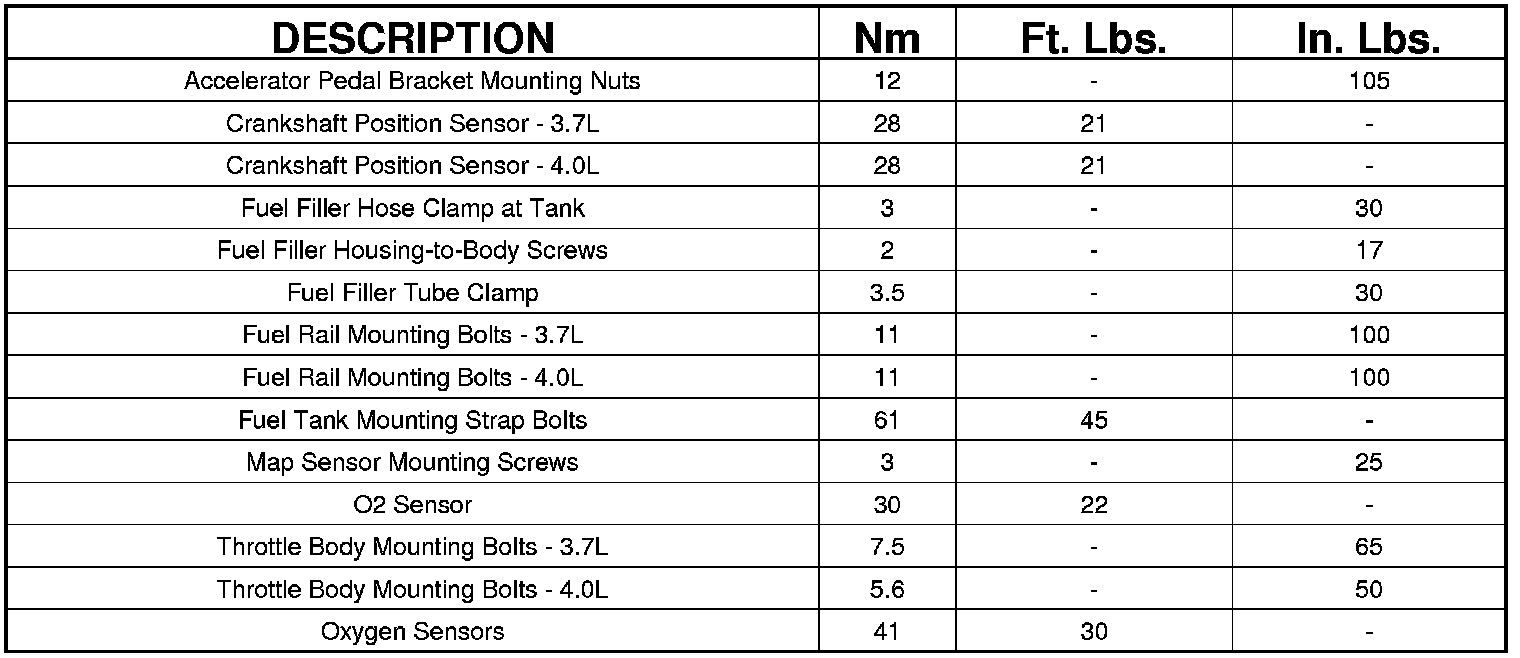Screen dimensions: 1520x658
Task: Click Crankshaft Position Sensor - 4.0L cell
Action: pos(412,166)
